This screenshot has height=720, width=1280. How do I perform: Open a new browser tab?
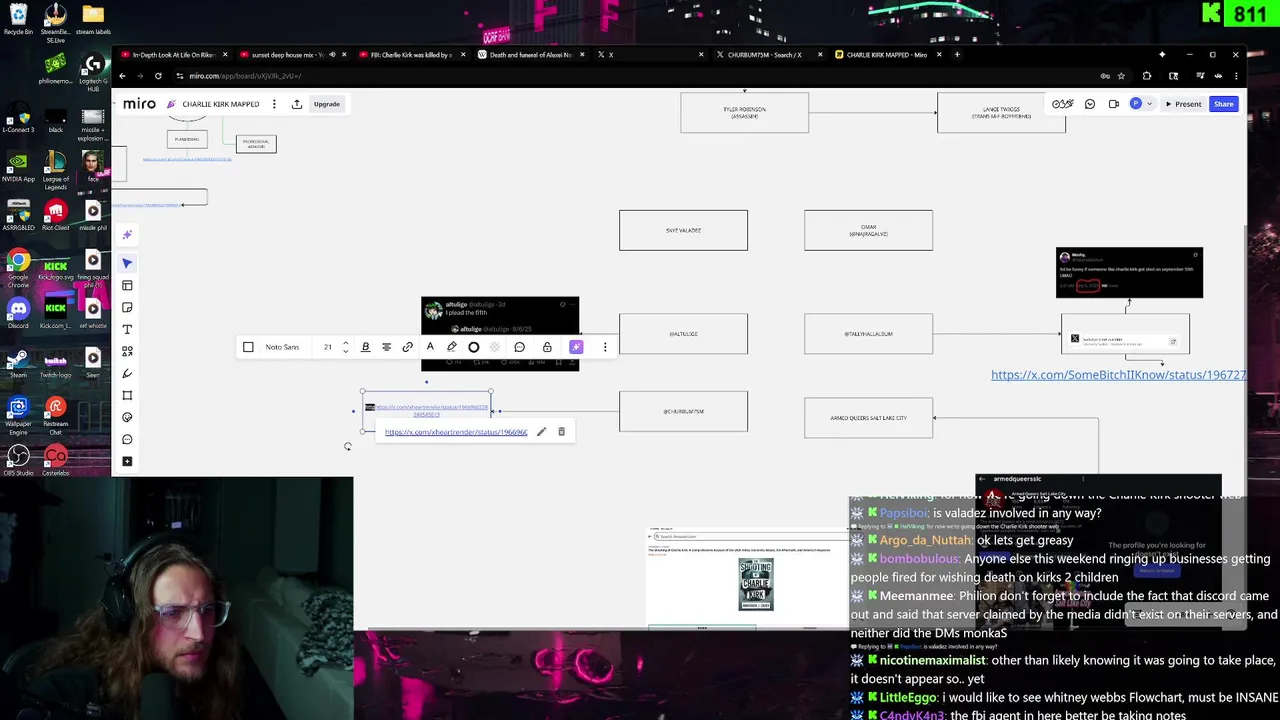pos(957,55)
